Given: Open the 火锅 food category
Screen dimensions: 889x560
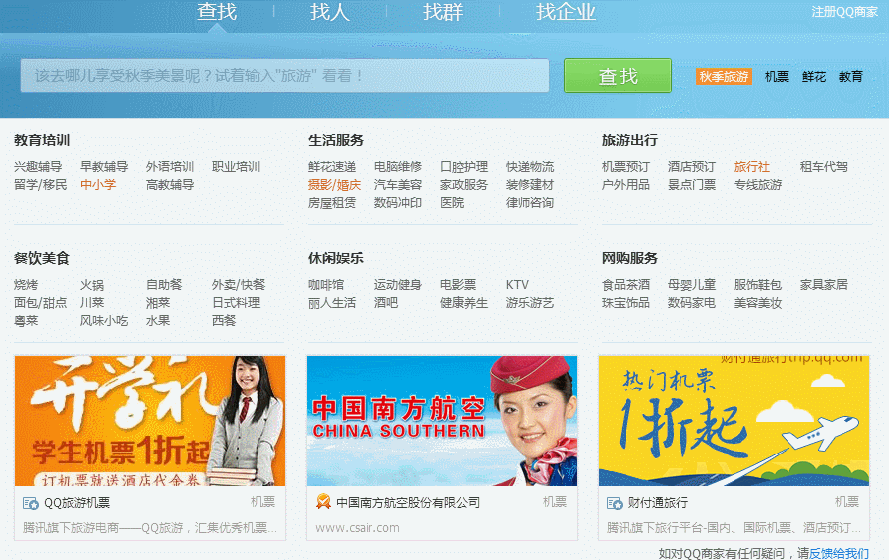Looking at the screenshot, I should (x=92, y=285).
